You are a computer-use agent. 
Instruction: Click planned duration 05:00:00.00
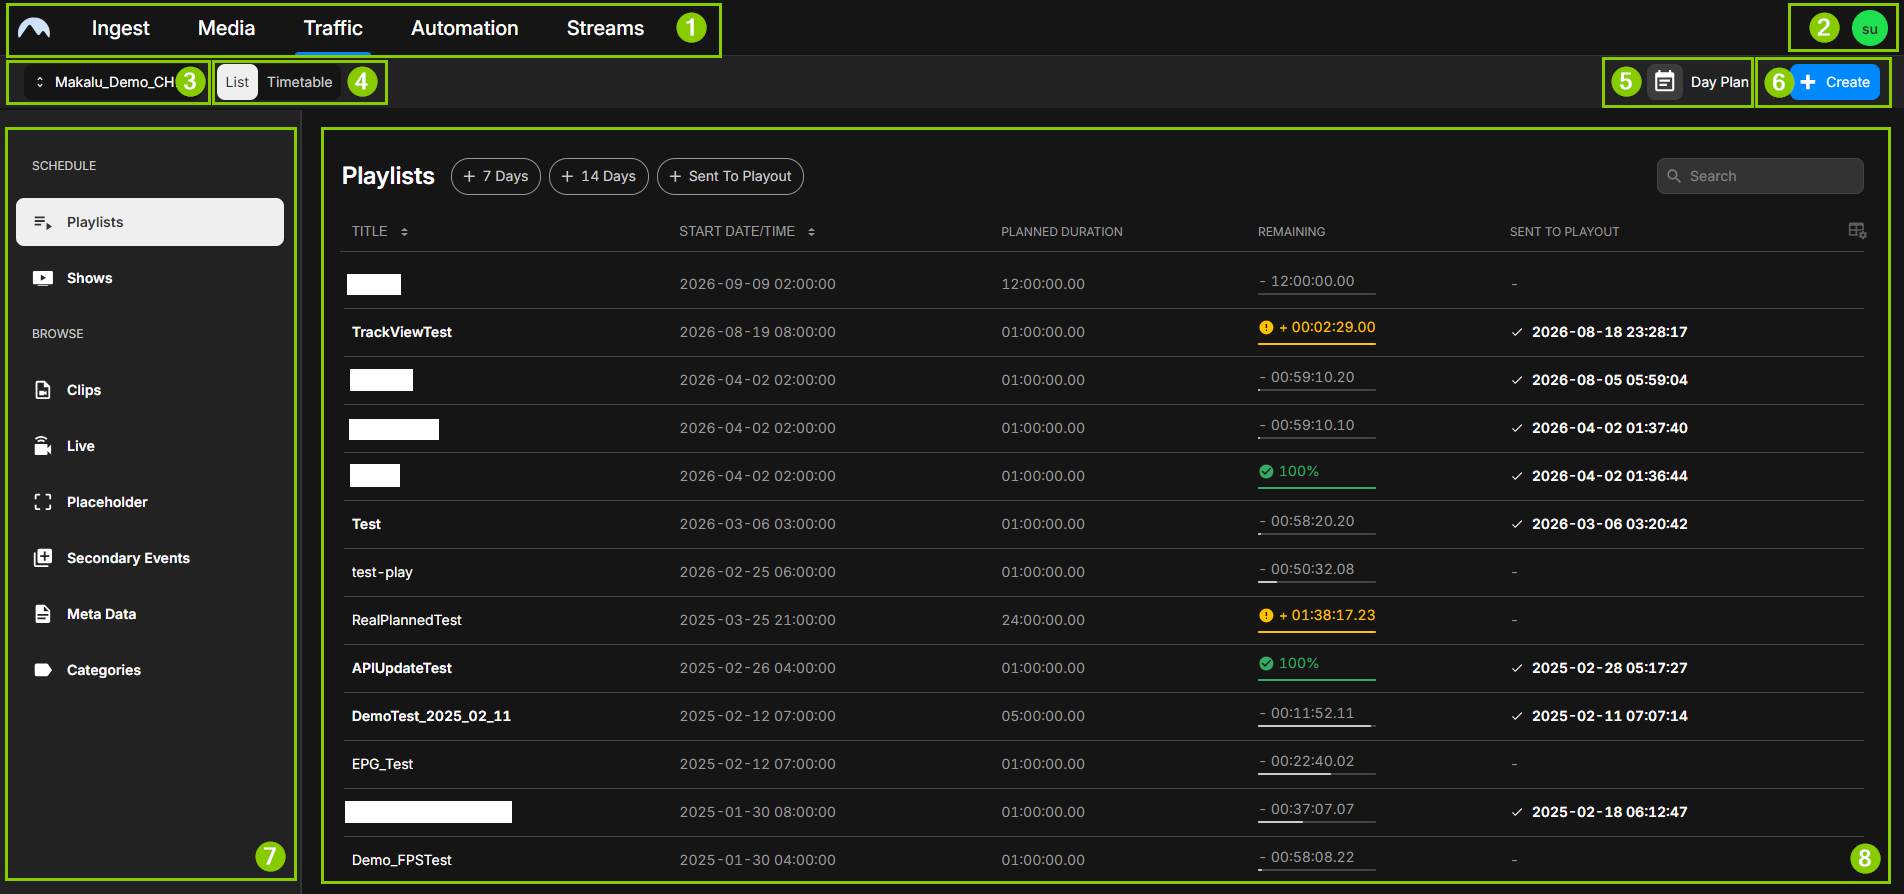click(x=1043, y=716)
